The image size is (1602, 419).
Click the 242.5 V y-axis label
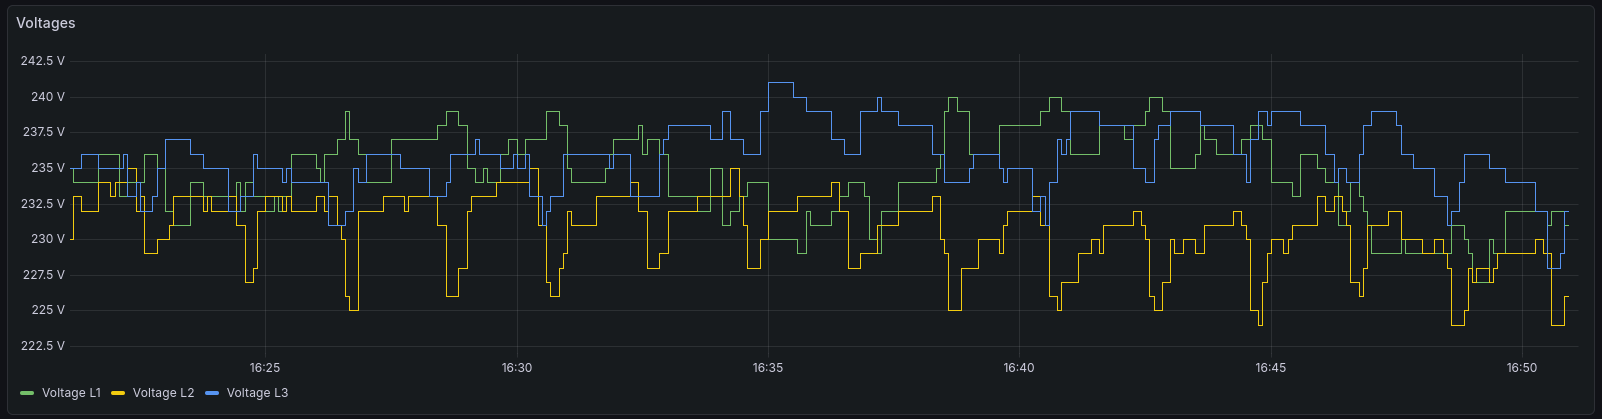(x=42, y=61)
